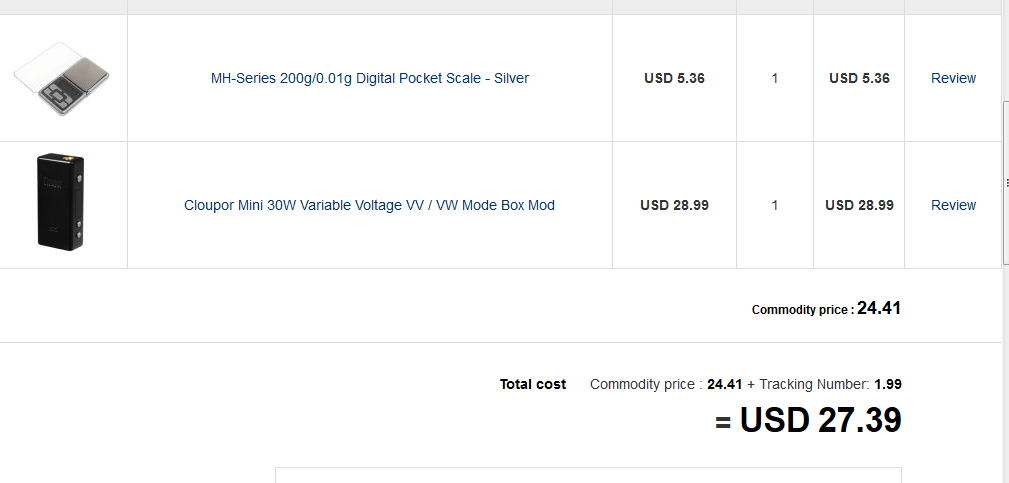Image resolution: width=1009 pixels, height=483 pixels.
Task: Click the USD 27.39 grand total
Action: tap(820, 420)
